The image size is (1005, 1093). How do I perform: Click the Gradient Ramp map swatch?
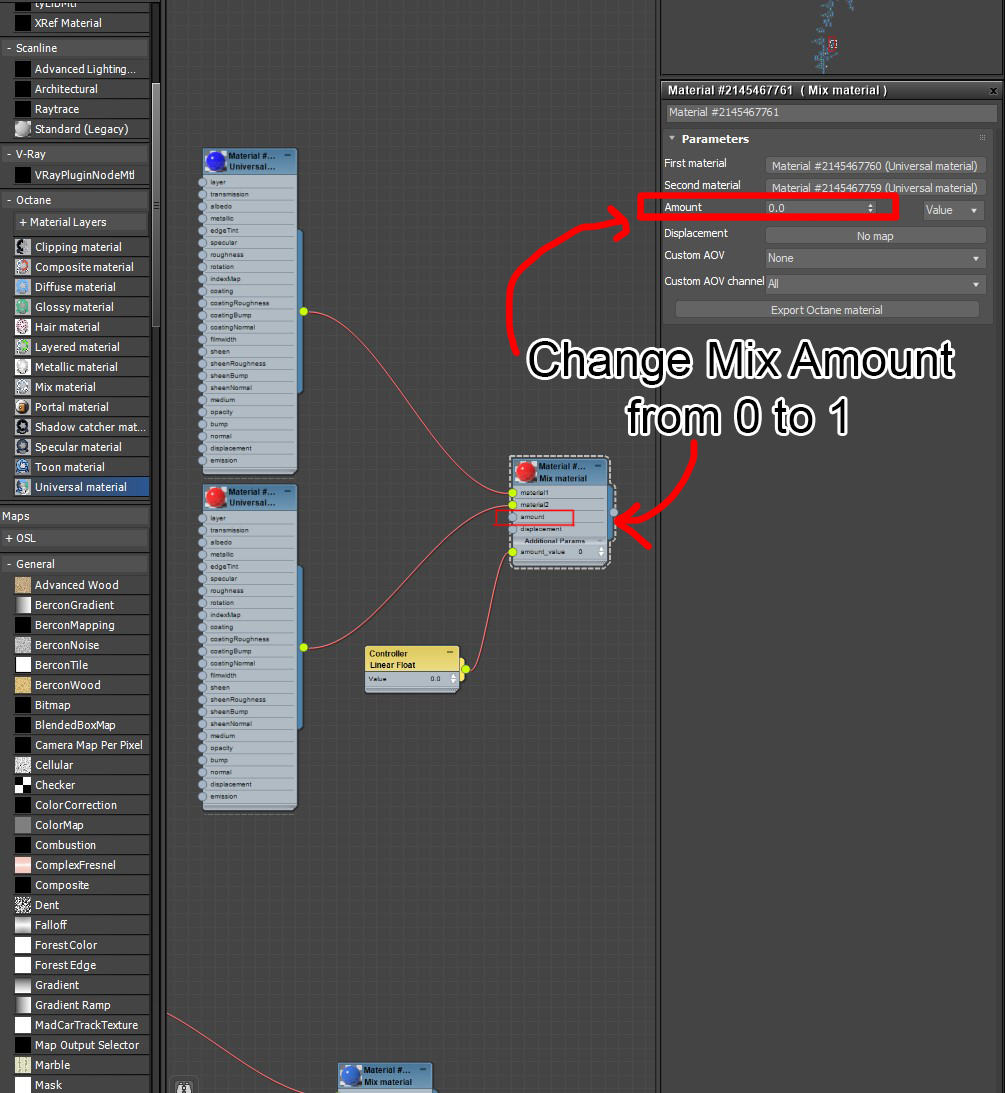(x=23, y=1005)
